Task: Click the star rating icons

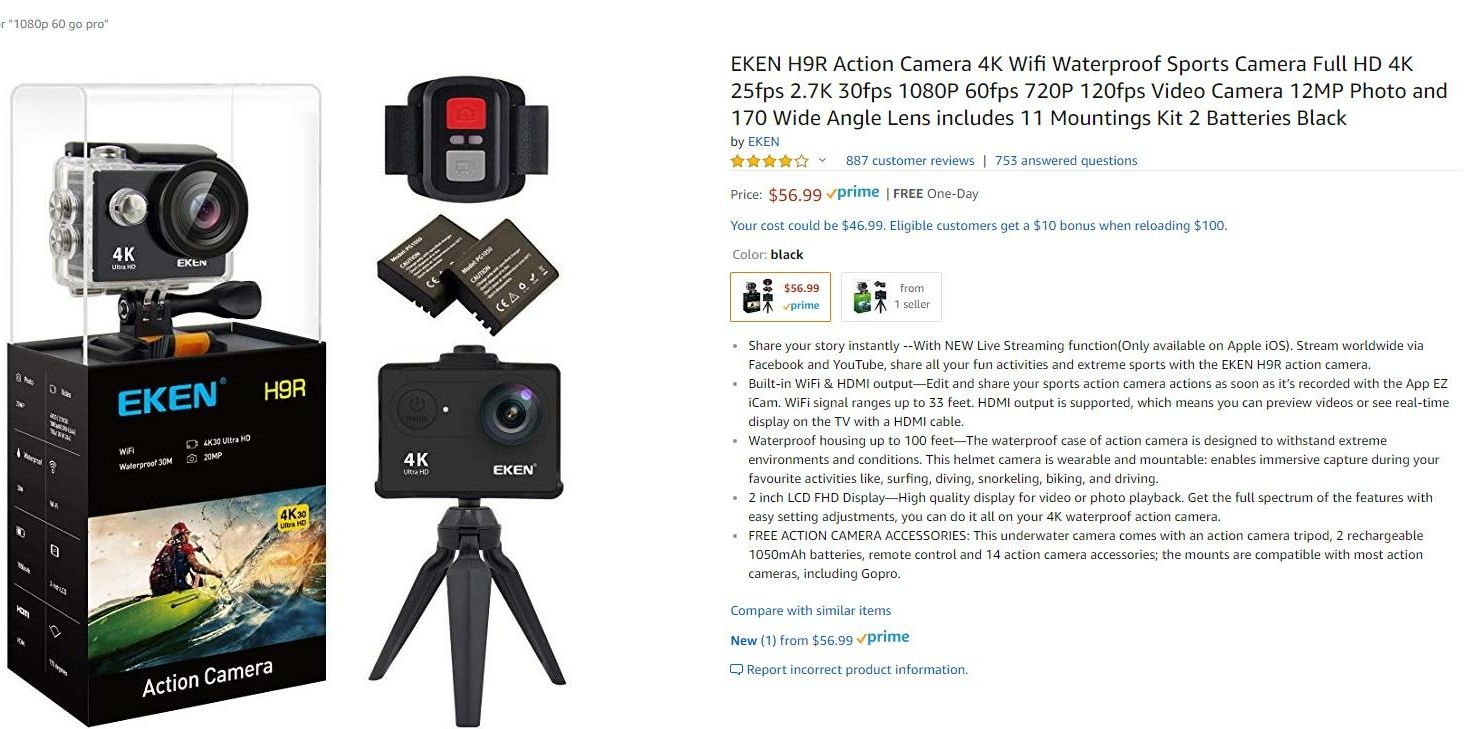Action: pyautogui.click(x=770, y=161)
